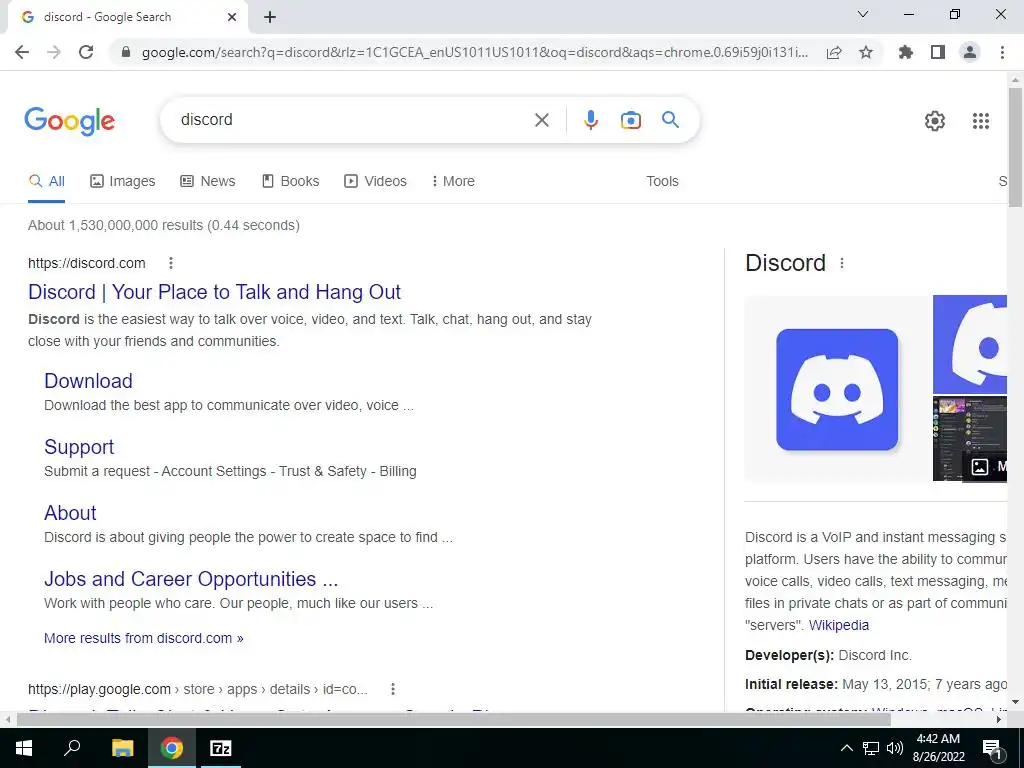Click the horizontal page scrollbar
1024x768 pixels.
point(453,720)
